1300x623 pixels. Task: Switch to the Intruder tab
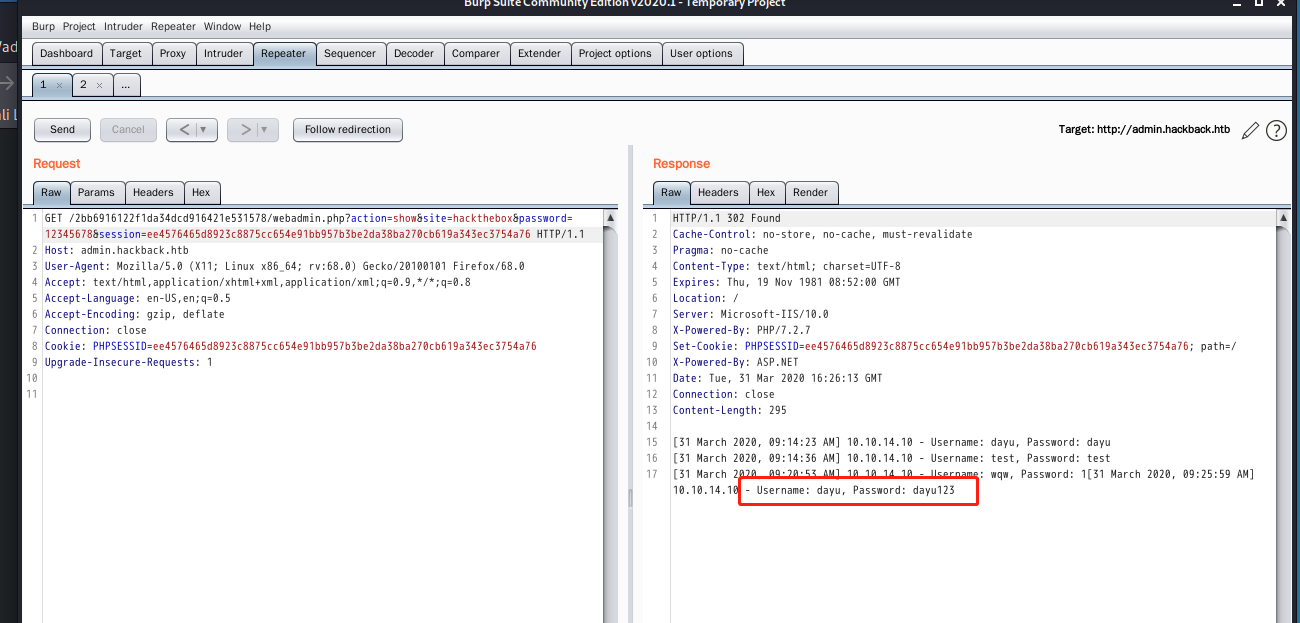coord(224,54)
